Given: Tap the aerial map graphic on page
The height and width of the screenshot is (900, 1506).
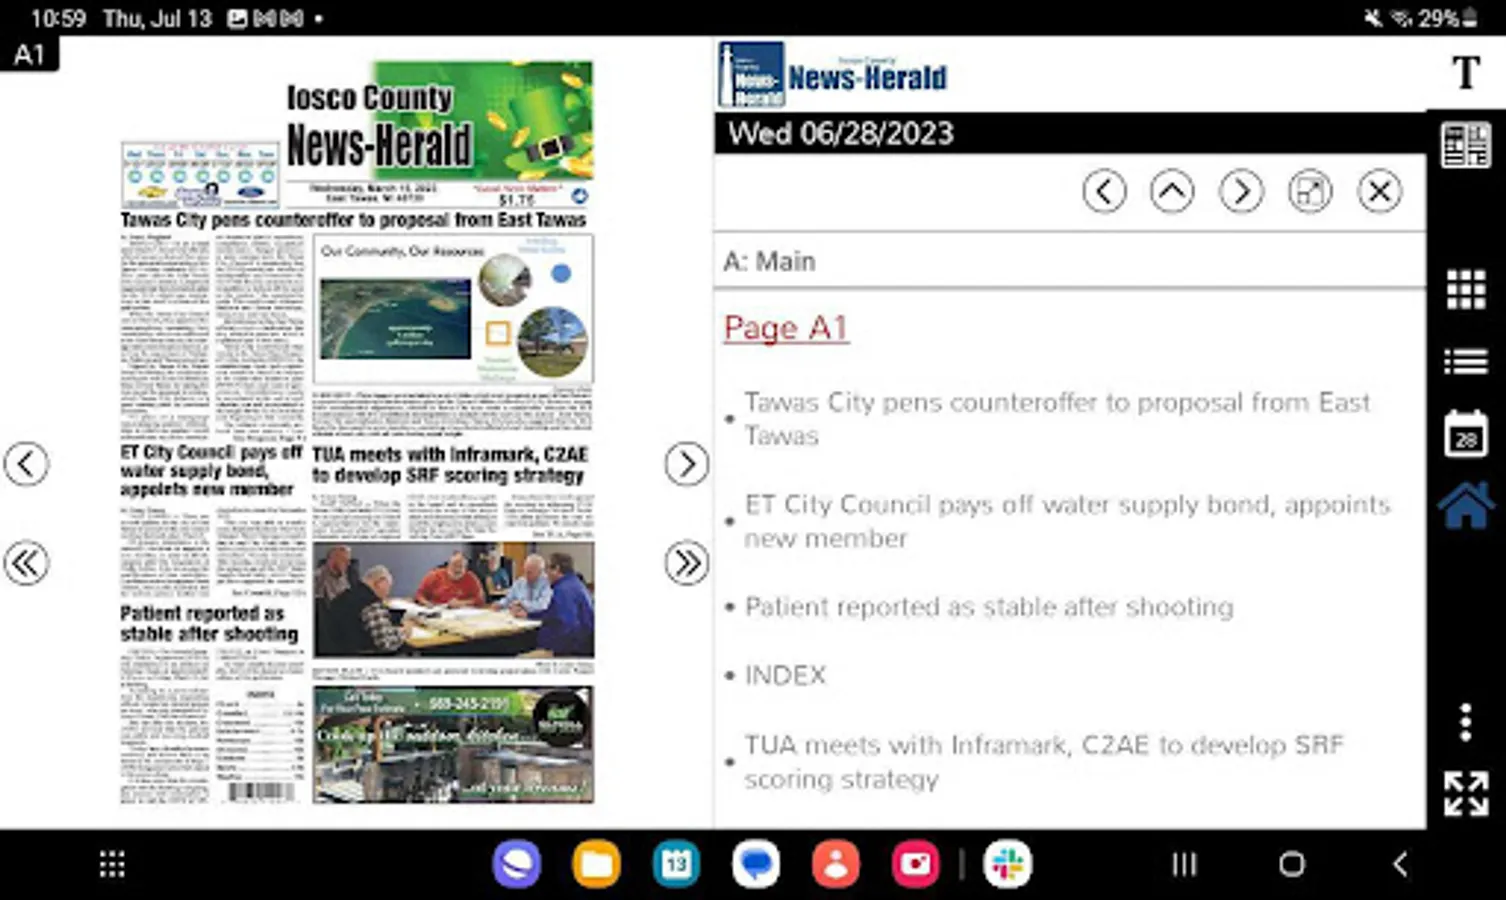Looking at the screenshot, I should [395, 319].
